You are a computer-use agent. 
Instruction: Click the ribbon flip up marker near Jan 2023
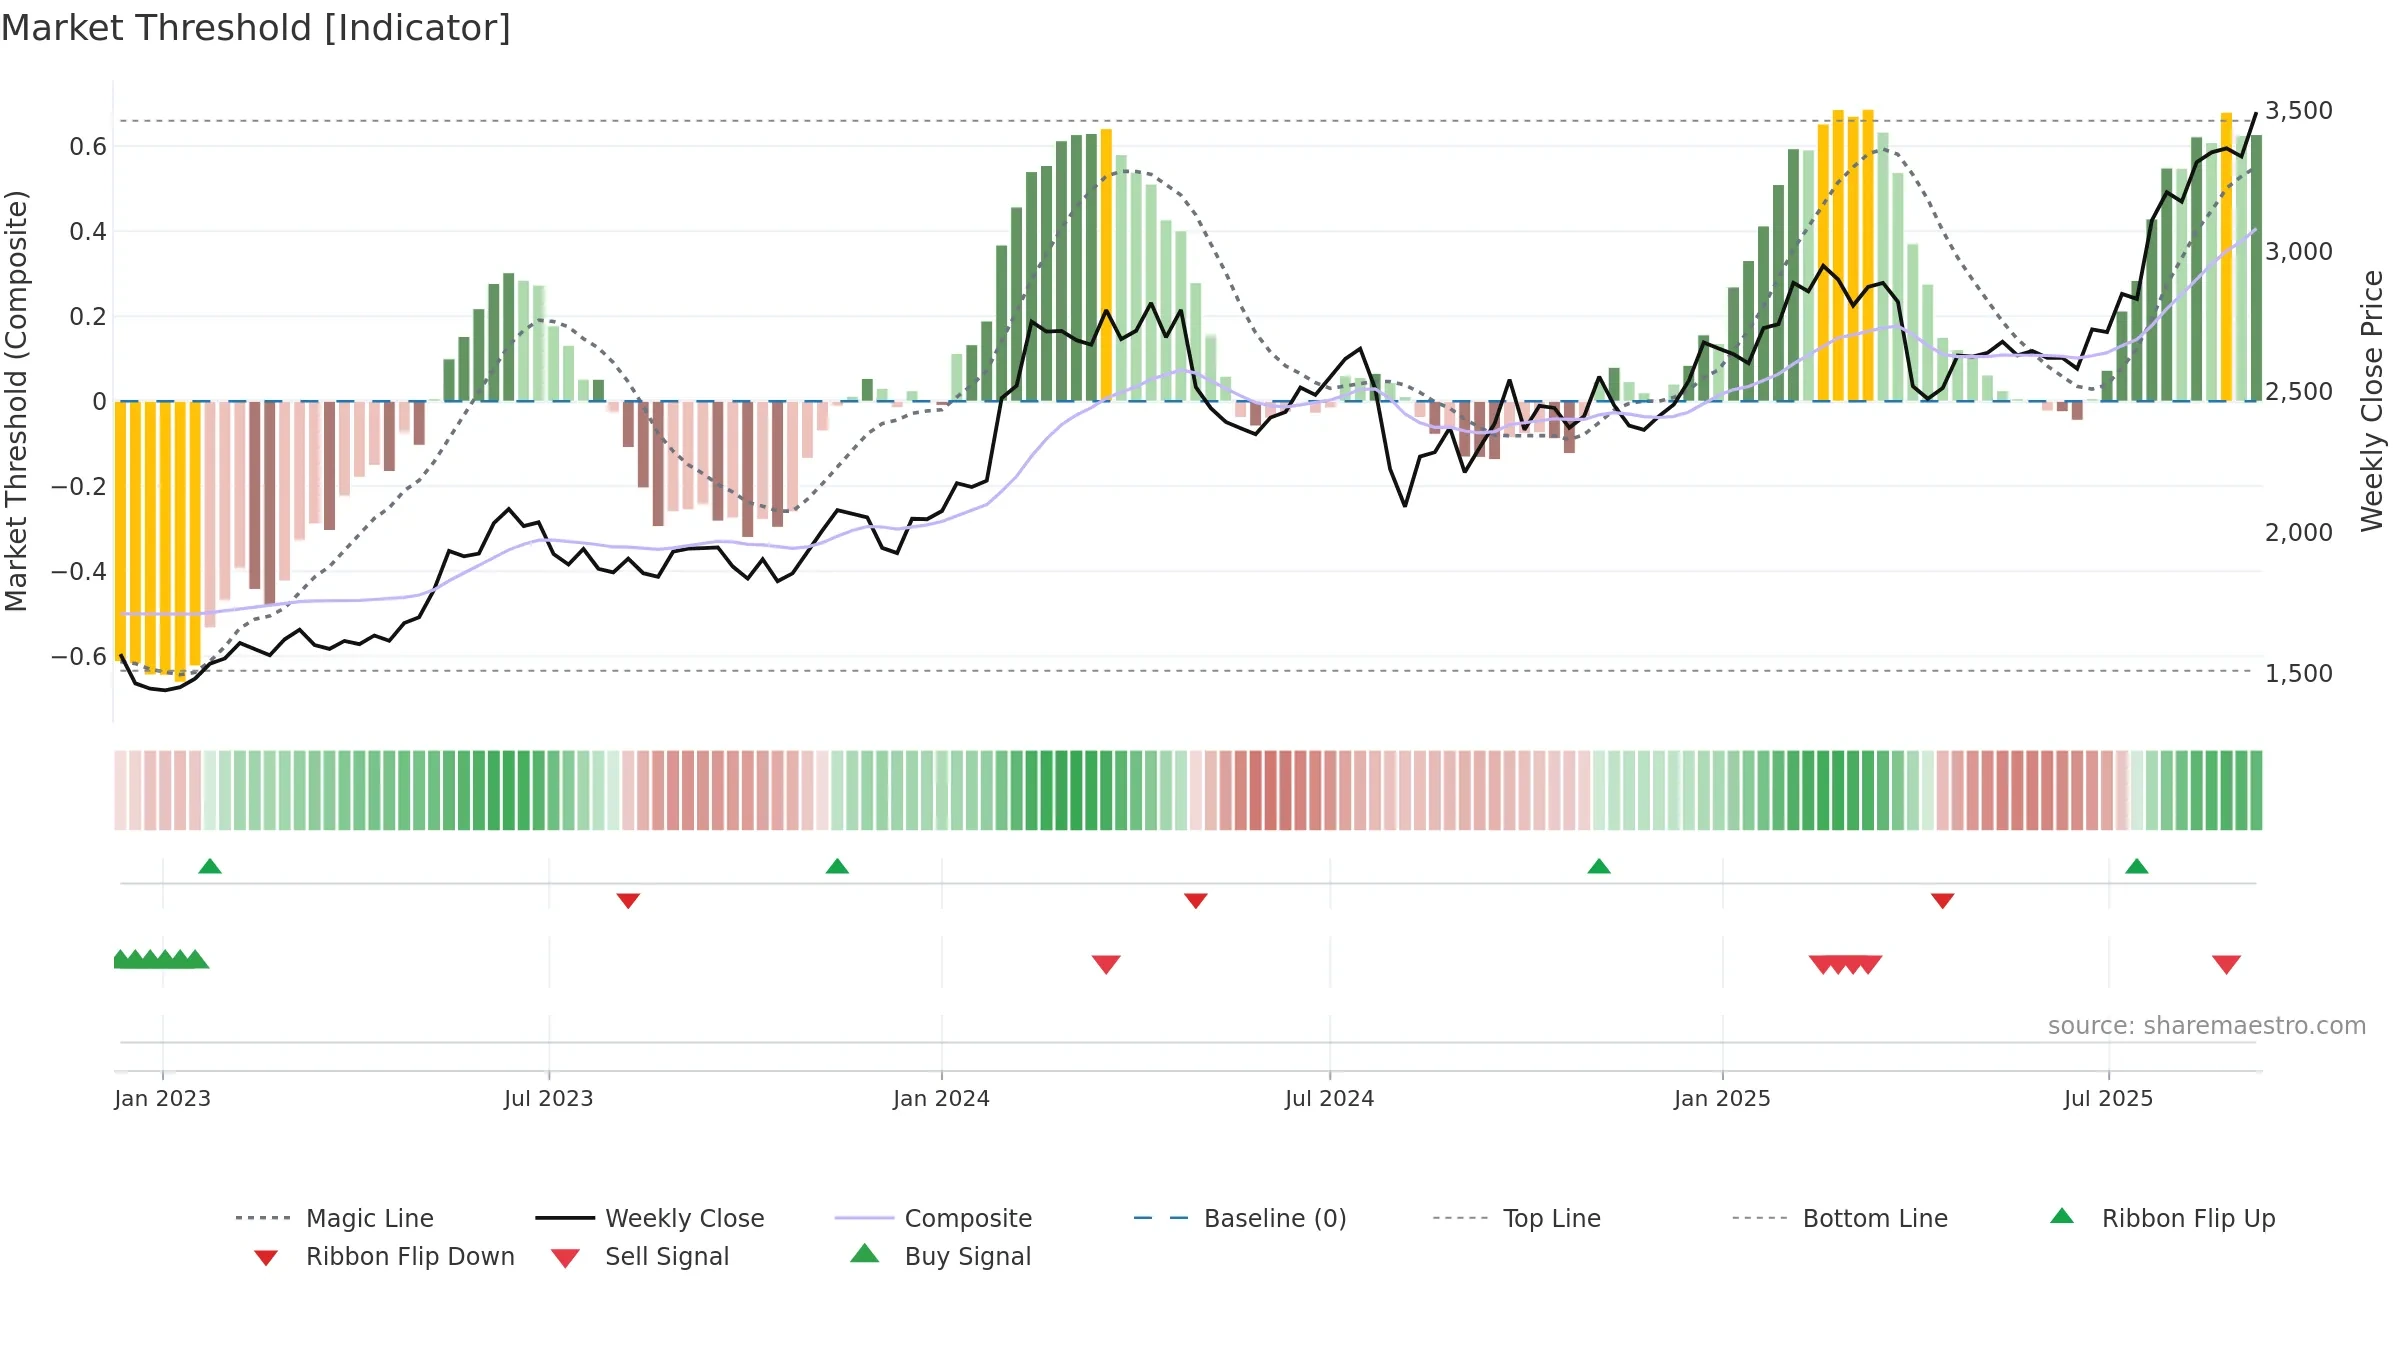210,866
